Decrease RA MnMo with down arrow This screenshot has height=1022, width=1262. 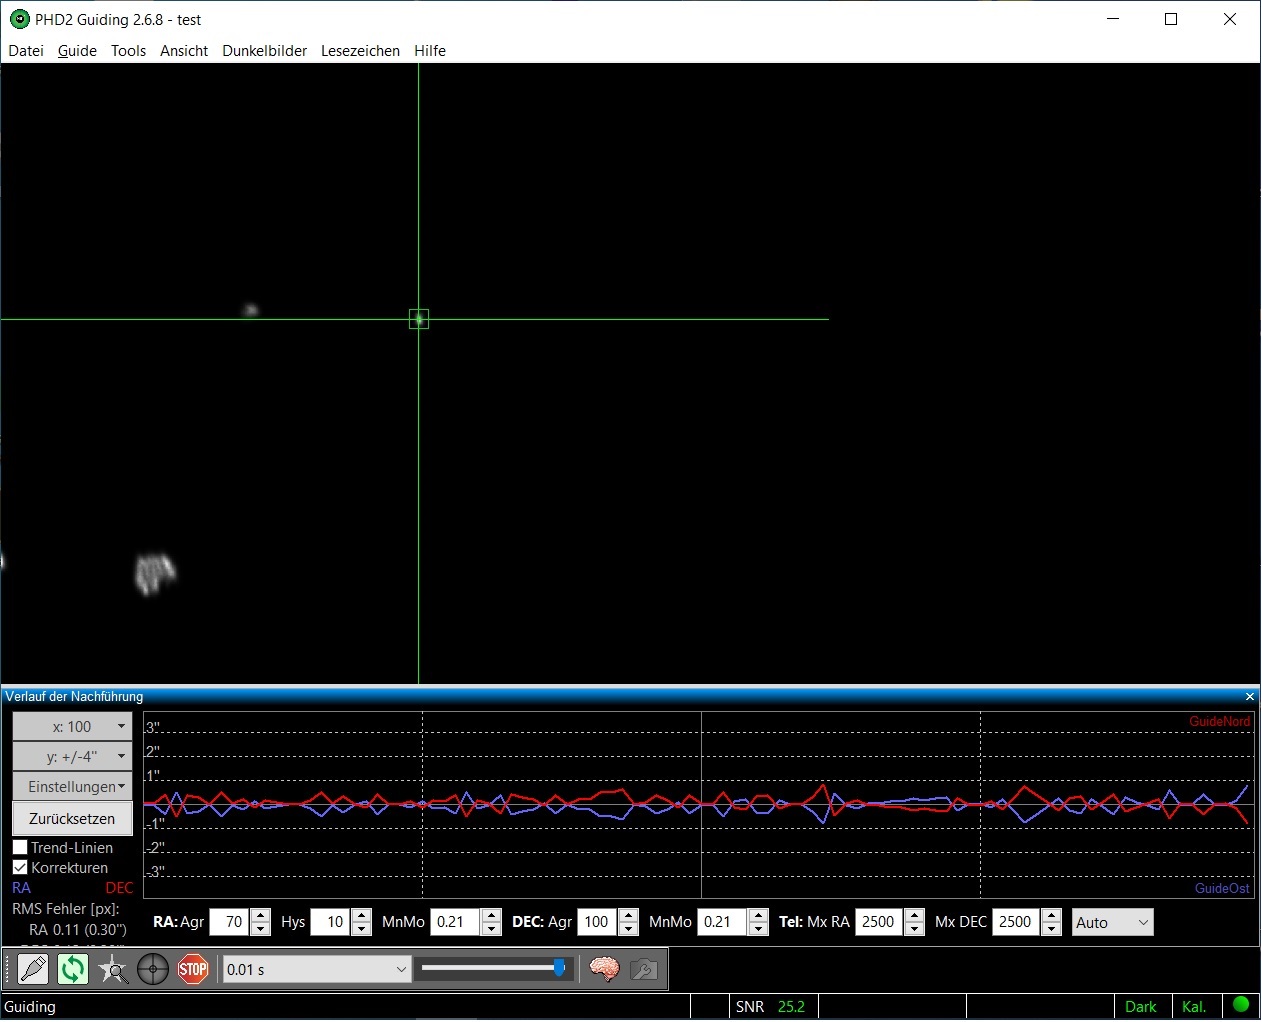click(x=491, y=929)
